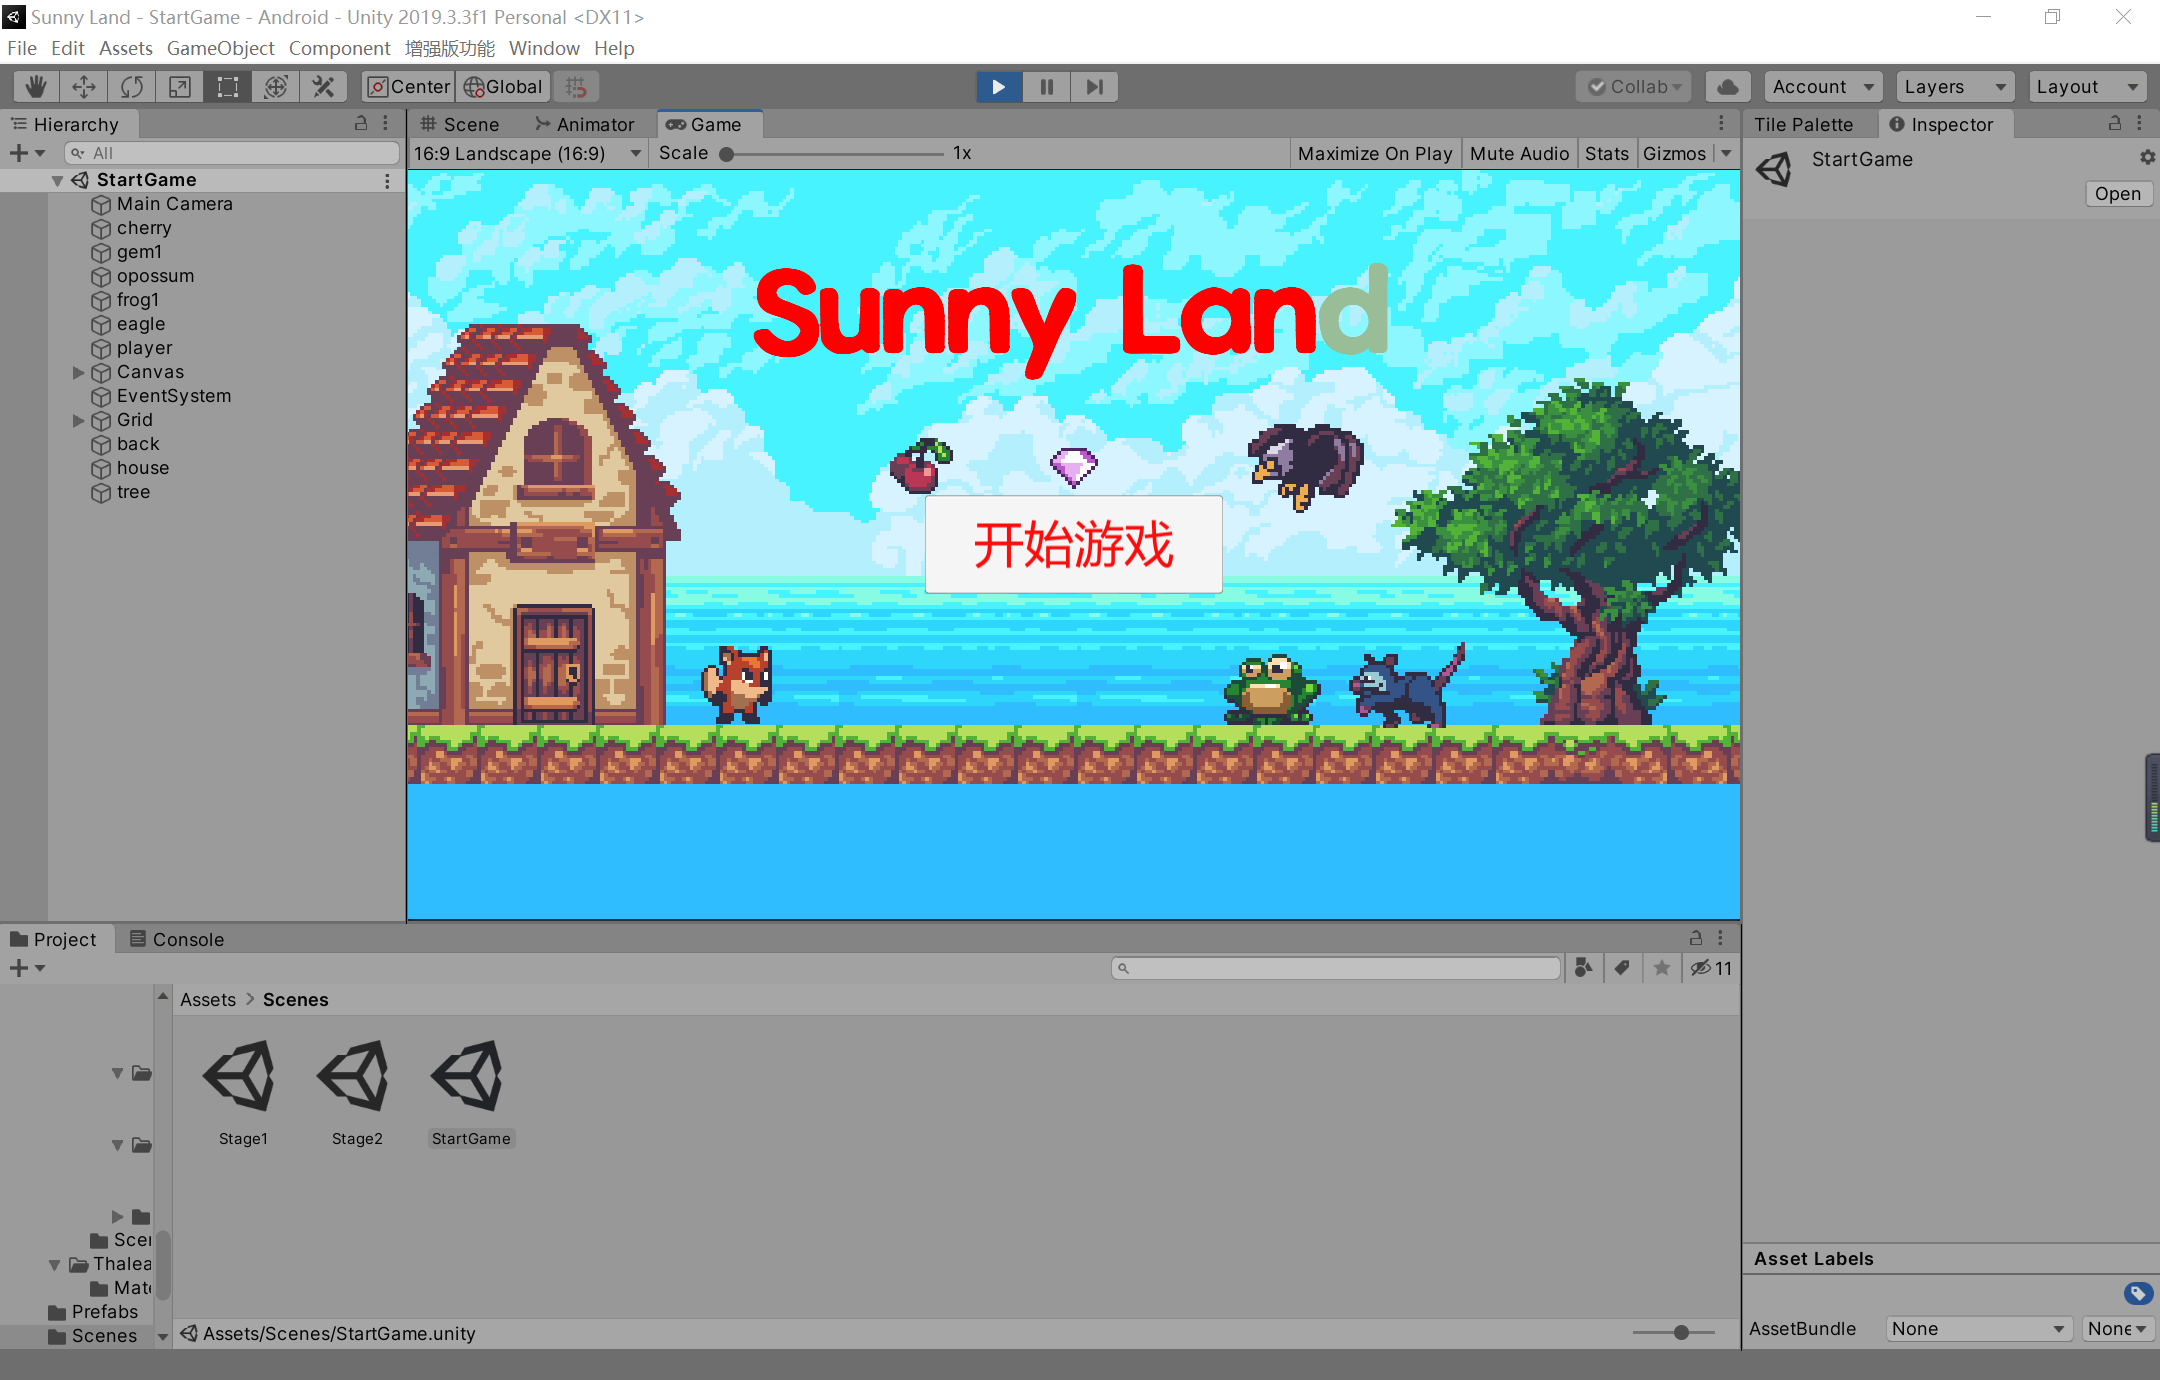Open the 16:9 Landscape aspect dropdown
Screen dimensions: 2160x1380
point(527,153)
